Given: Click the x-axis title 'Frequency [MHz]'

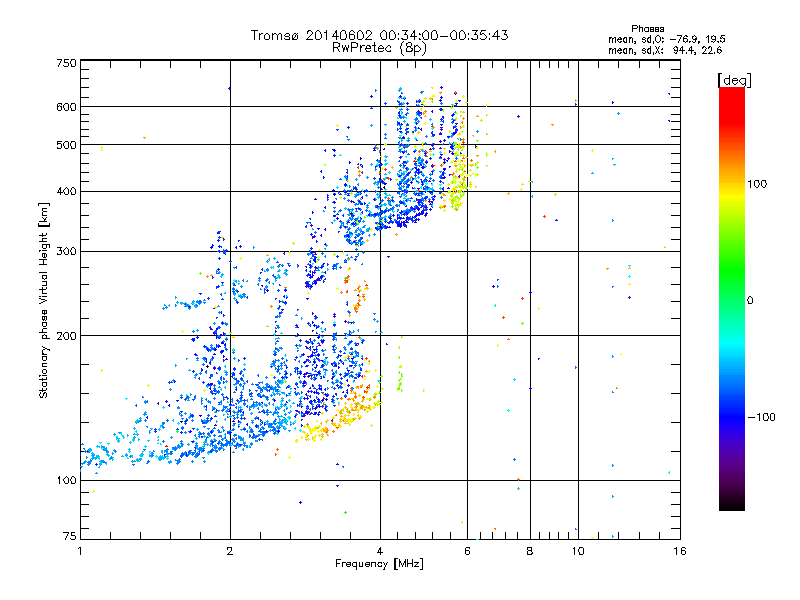Looking at the screenshot, I should coord(379,564).
